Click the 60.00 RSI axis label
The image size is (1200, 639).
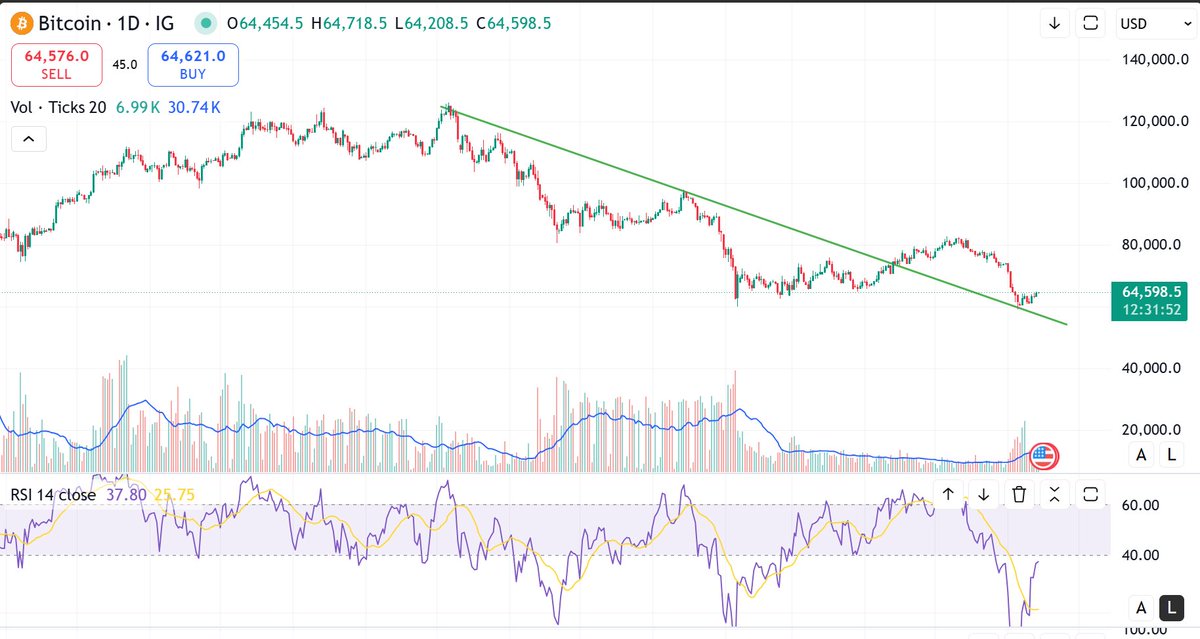(1140, 505)
